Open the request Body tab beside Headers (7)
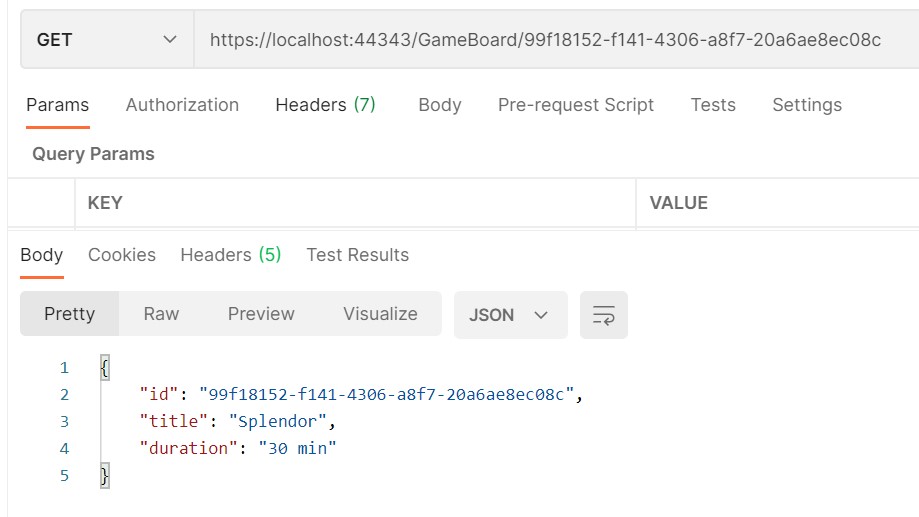Viewport: 919px width, 517px height. click(x=439, y=105)
